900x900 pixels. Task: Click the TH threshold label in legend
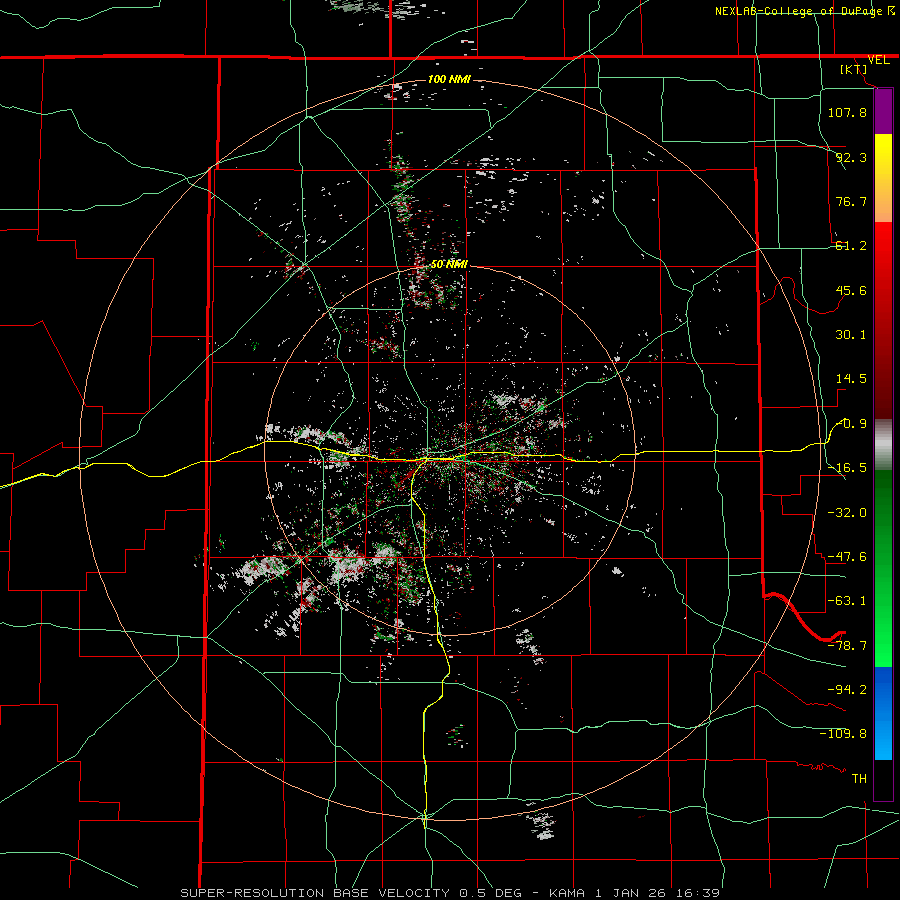pos(859,778)
